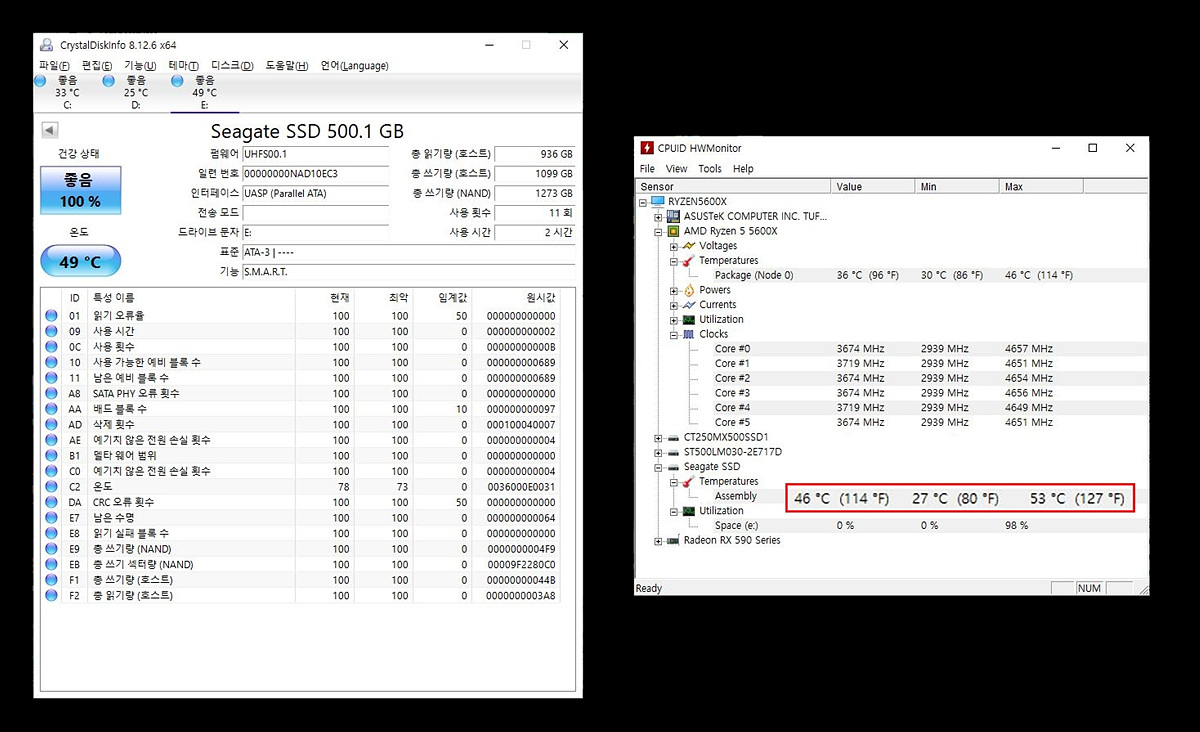Click the CPU Temperatures thermometer icon
Image resolution: width=1200 pixels, height=732 pixels.
click(688, 261)
